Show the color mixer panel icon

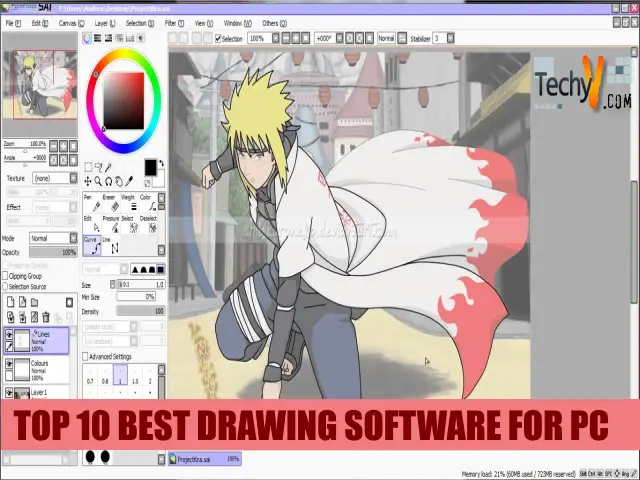pos(119,38)
